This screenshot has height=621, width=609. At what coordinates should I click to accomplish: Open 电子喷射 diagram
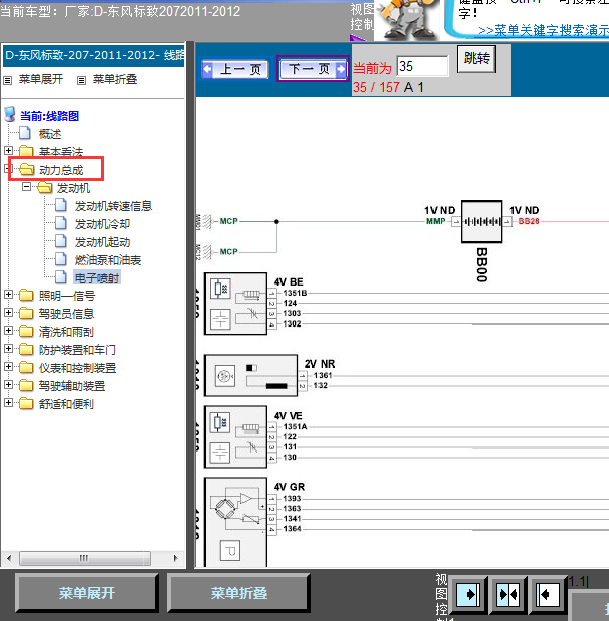[97, 278]
